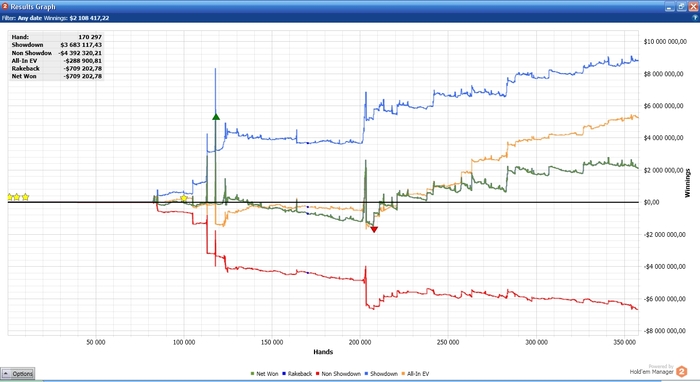Click the Winnings $2 108 417,22 value
The height and width of the screenshot is (382, 700).
pos(89,18)
